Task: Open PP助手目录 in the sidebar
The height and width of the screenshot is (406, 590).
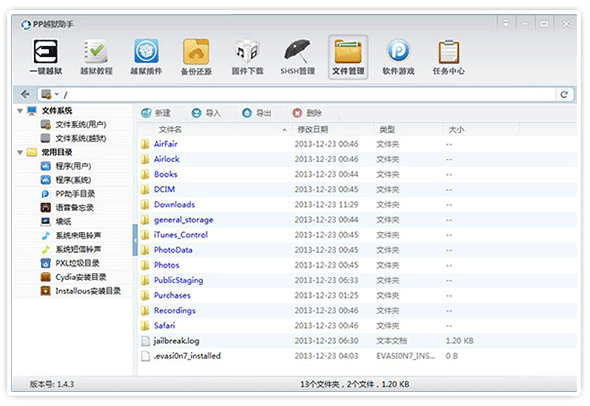Action: (68, 194)
